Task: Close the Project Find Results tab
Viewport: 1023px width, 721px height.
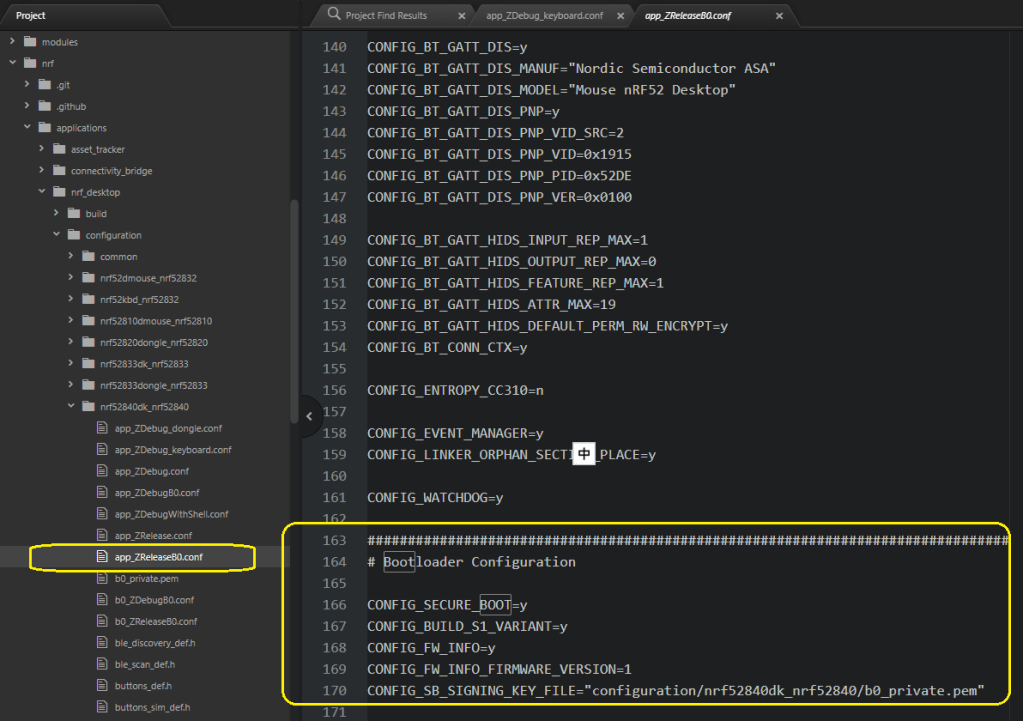Action: pos(461,16)
